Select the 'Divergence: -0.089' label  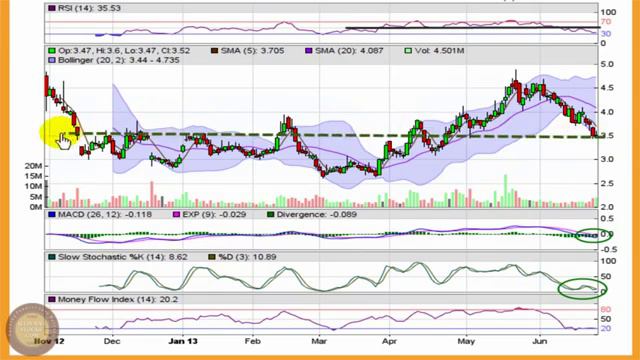317,214
